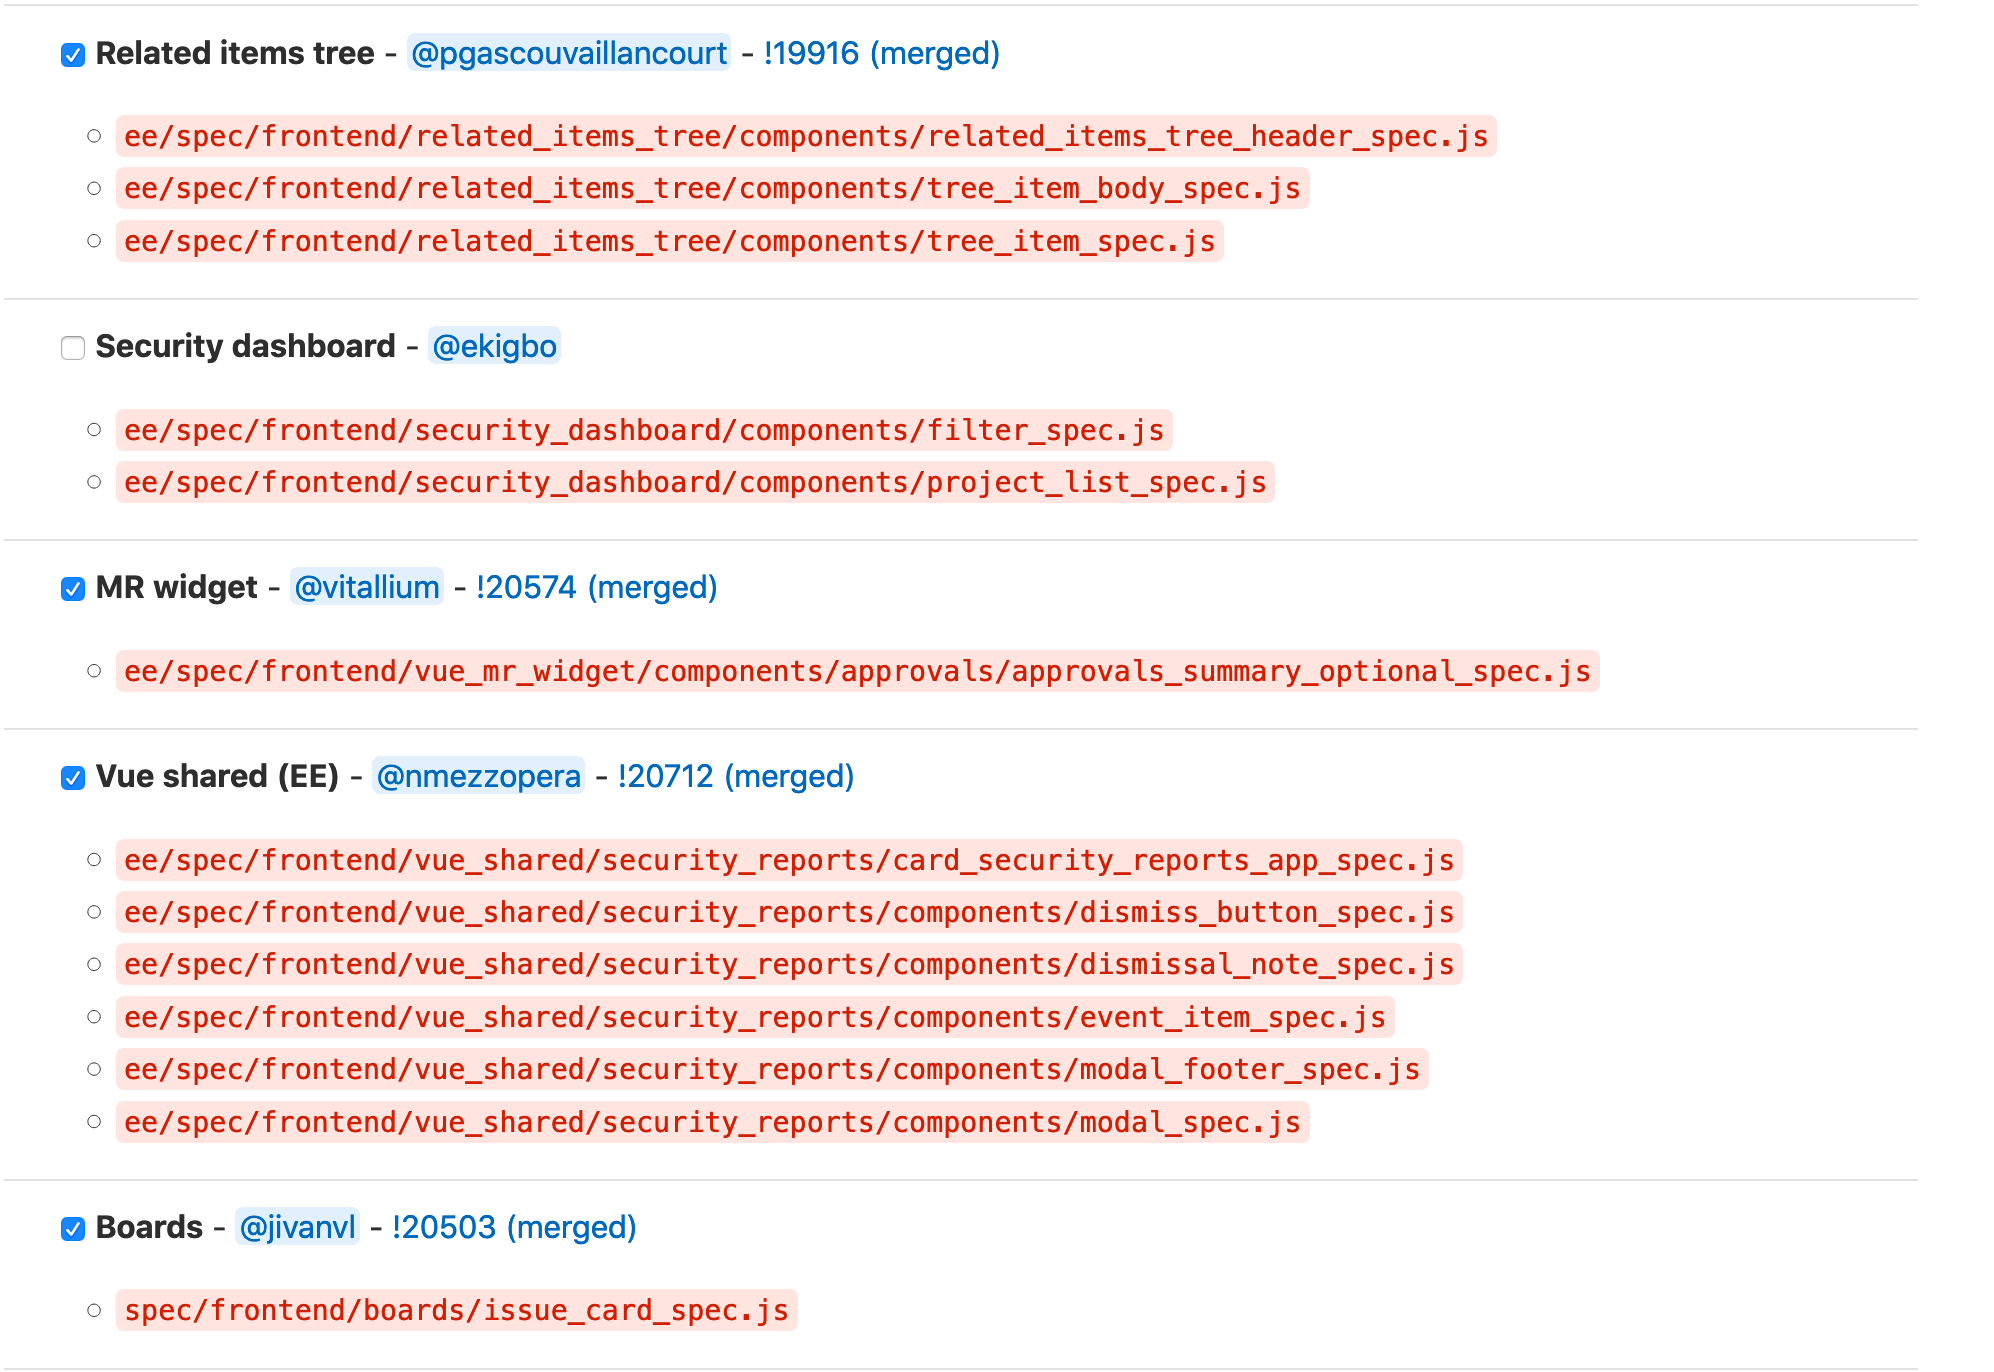This screenshot has height=1372, width=1994.
Task: Select the modal_footer_spec.js file path
Action: coord(771,1069)
